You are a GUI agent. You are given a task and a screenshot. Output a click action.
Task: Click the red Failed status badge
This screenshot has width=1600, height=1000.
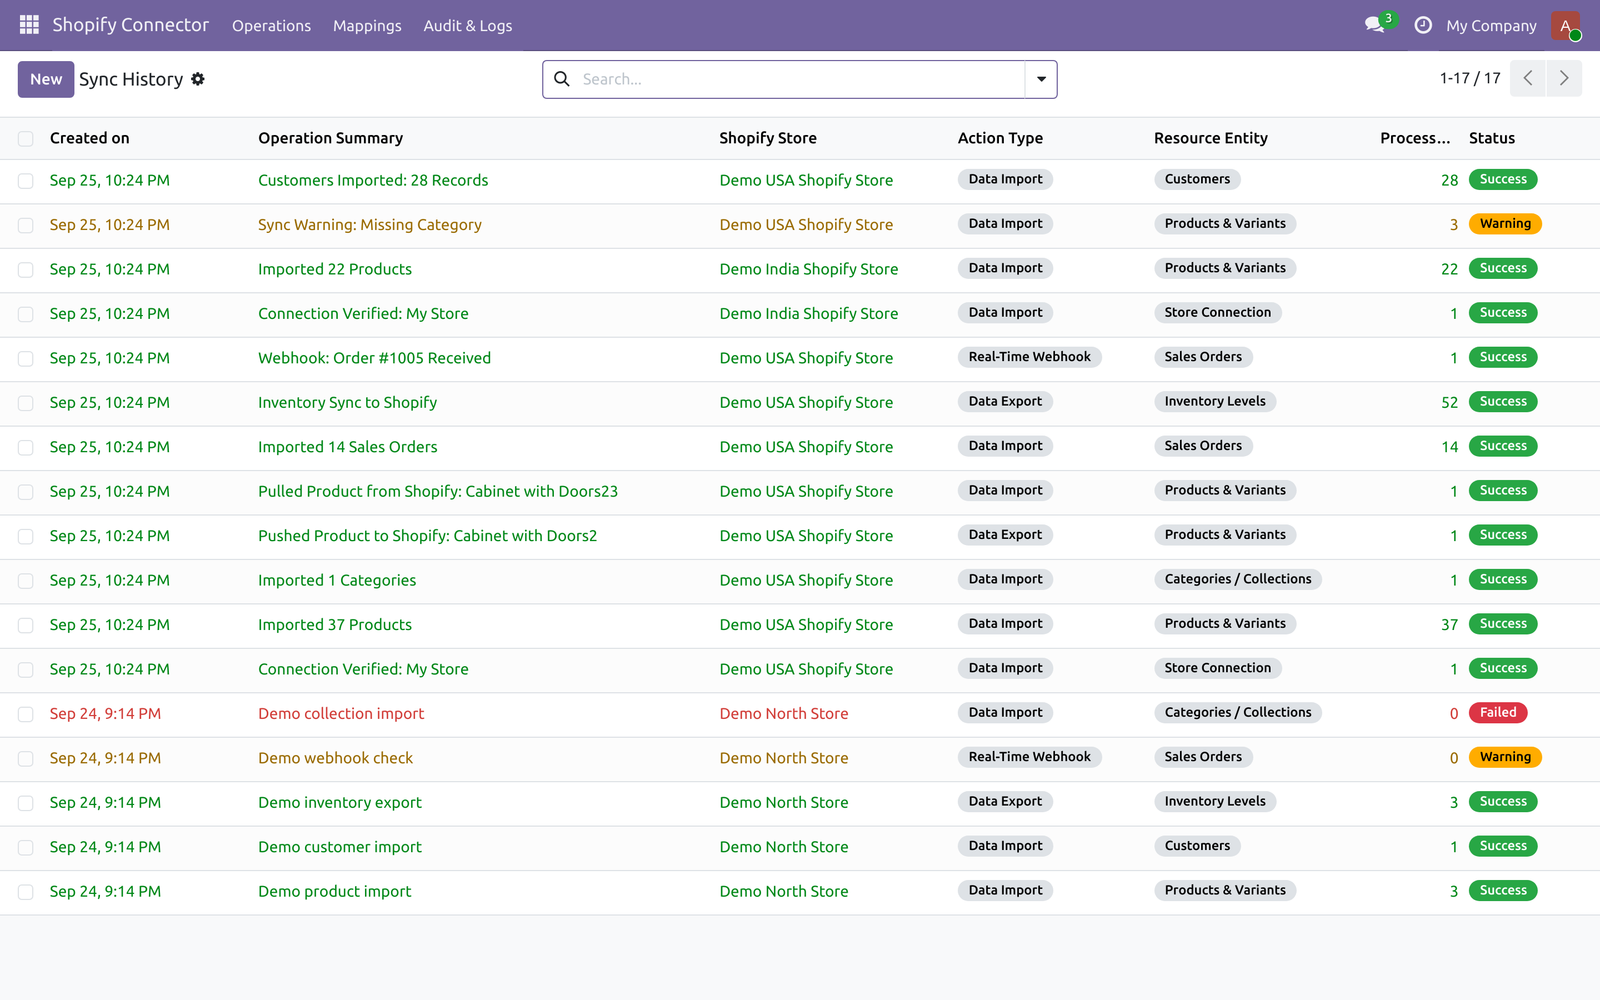1497,713
